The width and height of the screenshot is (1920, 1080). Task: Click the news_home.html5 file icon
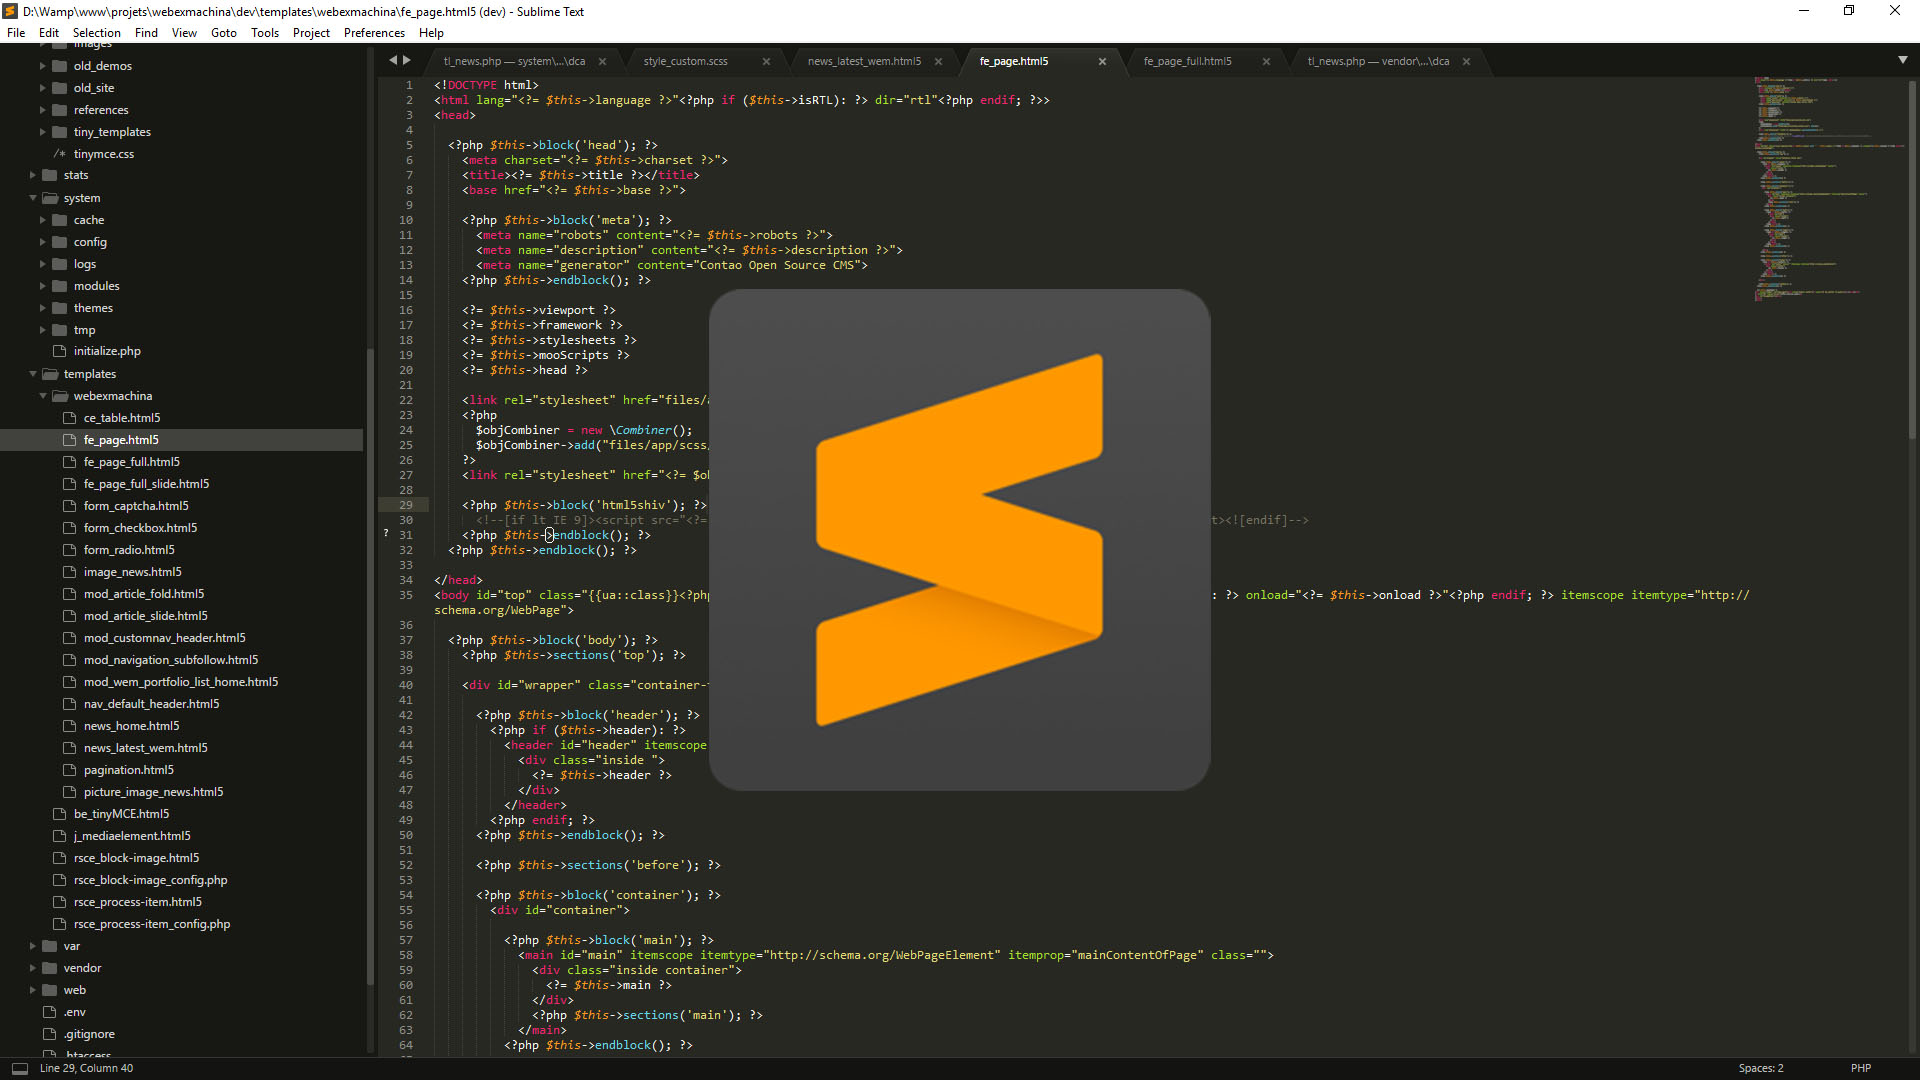(69, 726)
